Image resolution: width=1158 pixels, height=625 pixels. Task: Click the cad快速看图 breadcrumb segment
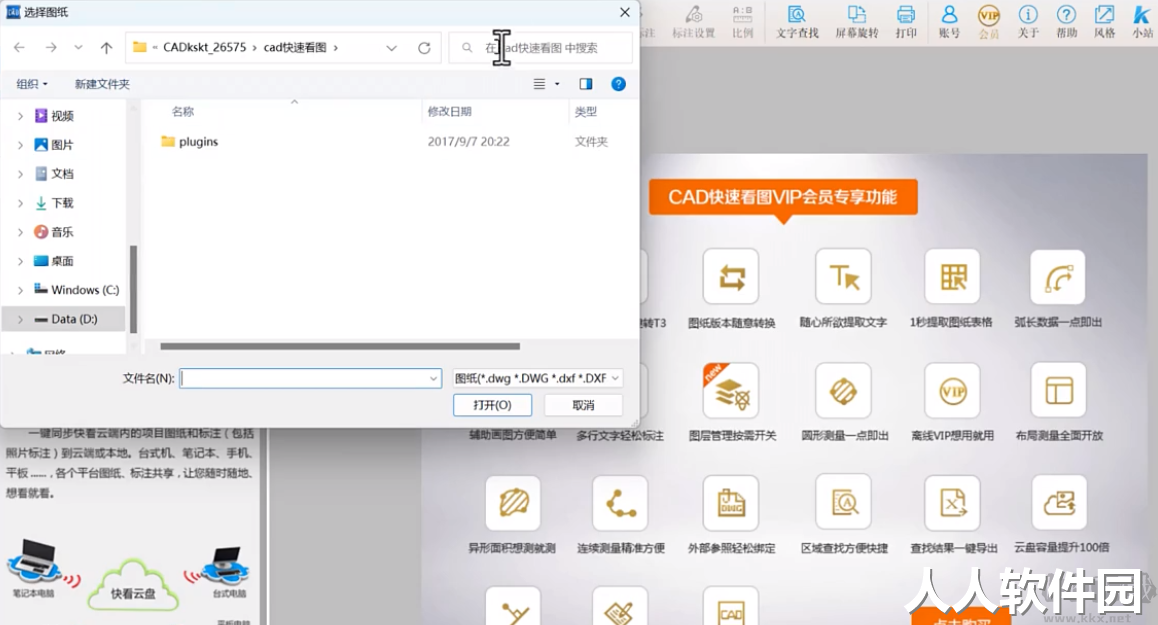tap(295, 47)
